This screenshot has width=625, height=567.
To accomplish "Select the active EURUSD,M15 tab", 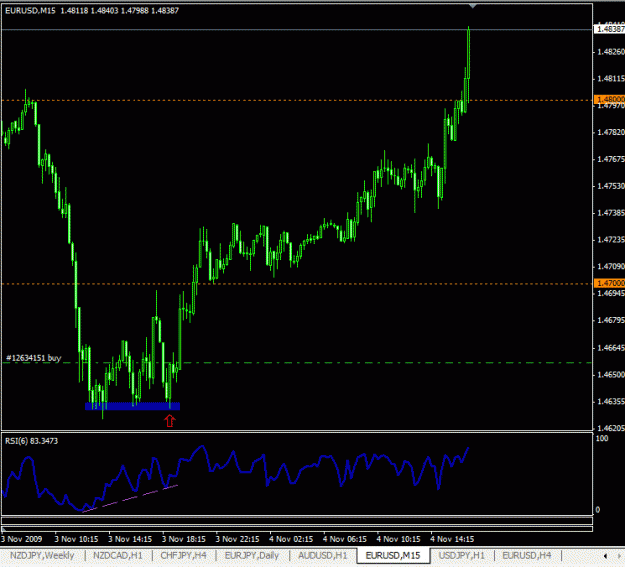I will [x=393, y=555].
